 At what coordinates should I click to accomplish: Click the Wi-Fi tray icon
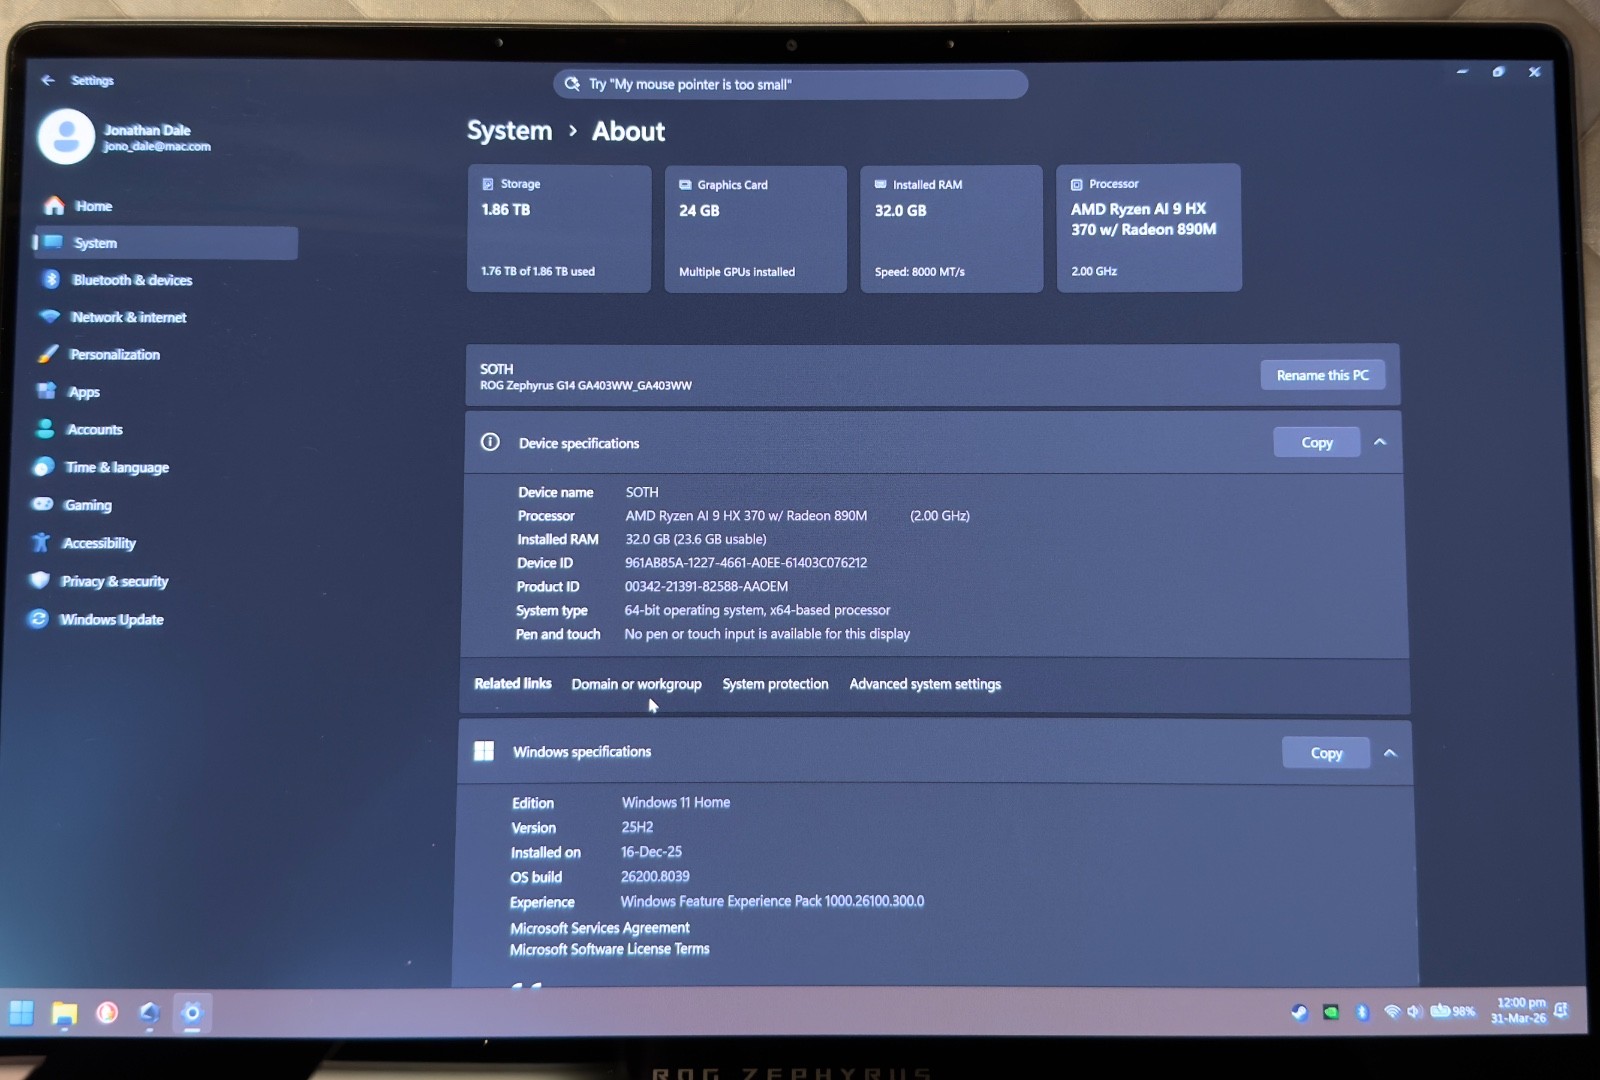[1391, 1012]
